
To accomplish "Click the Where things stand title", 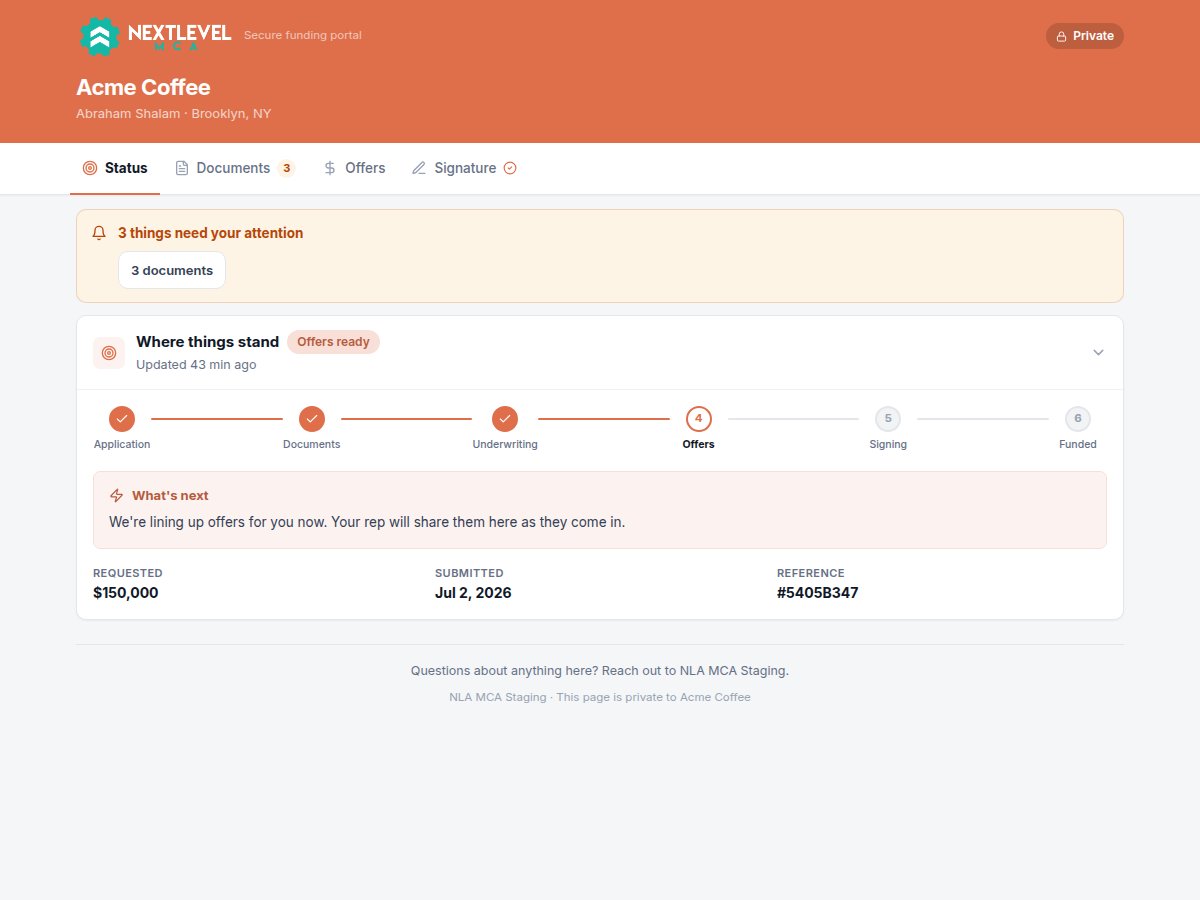I will [207, 342].
